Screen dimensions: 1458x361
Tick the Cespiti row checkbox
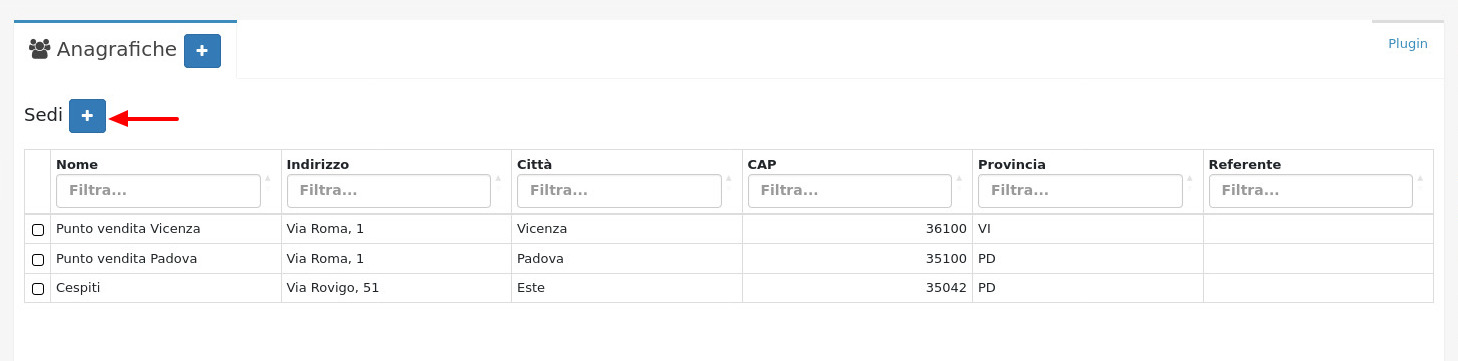click(x=38, y=288)
